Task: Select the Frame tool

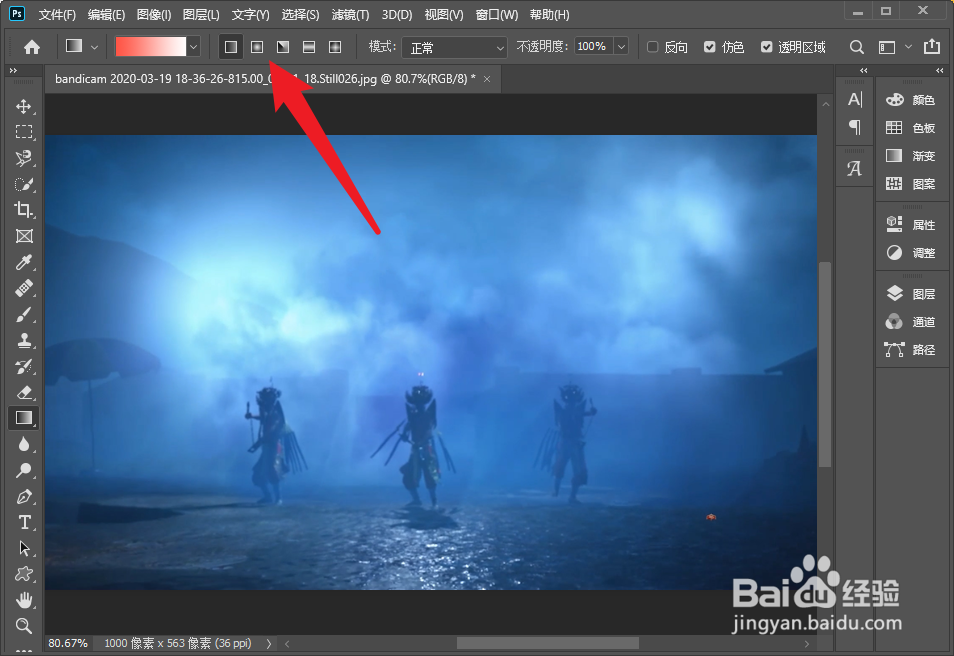Action: point(24,236)
